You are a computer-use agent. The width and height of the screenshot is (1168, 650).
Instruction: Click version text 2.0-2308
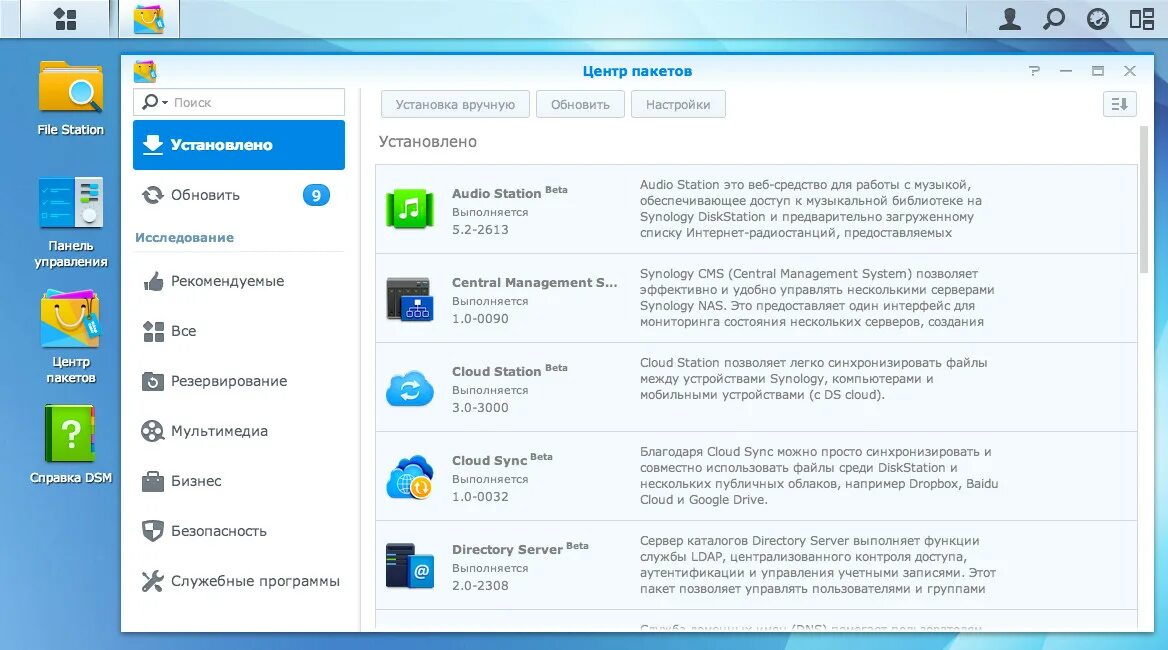(x=480, y=585)
